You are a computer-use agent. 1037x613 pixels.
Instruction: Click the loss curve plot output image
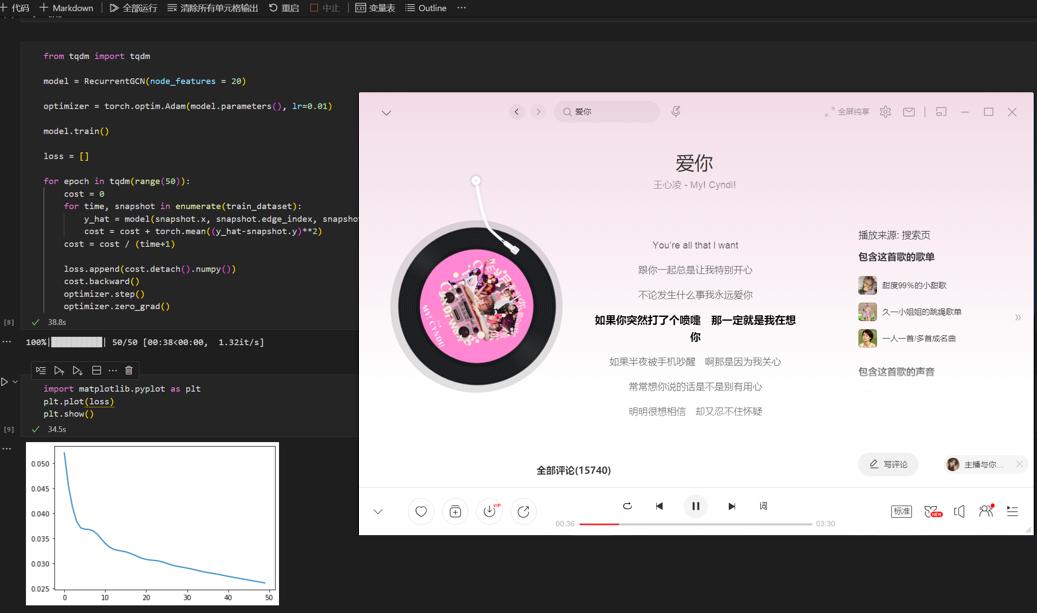tap(152, 523)
